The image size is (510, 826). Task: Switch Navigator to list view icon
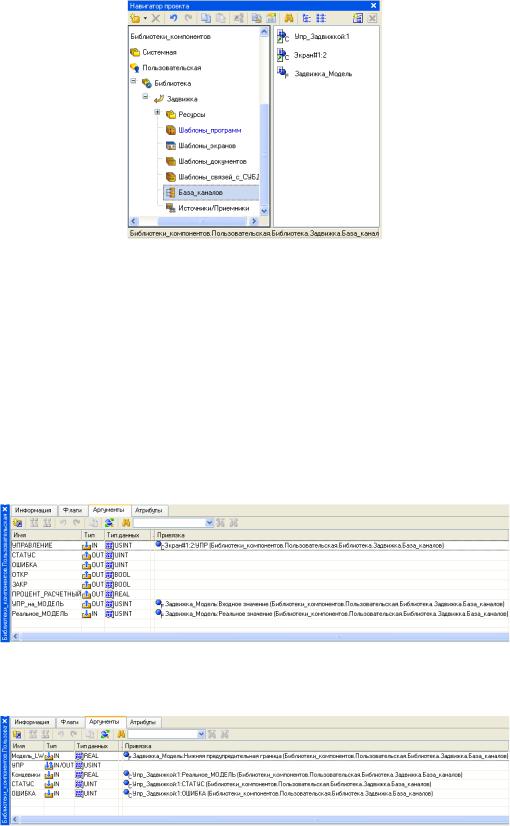point(321,18)
